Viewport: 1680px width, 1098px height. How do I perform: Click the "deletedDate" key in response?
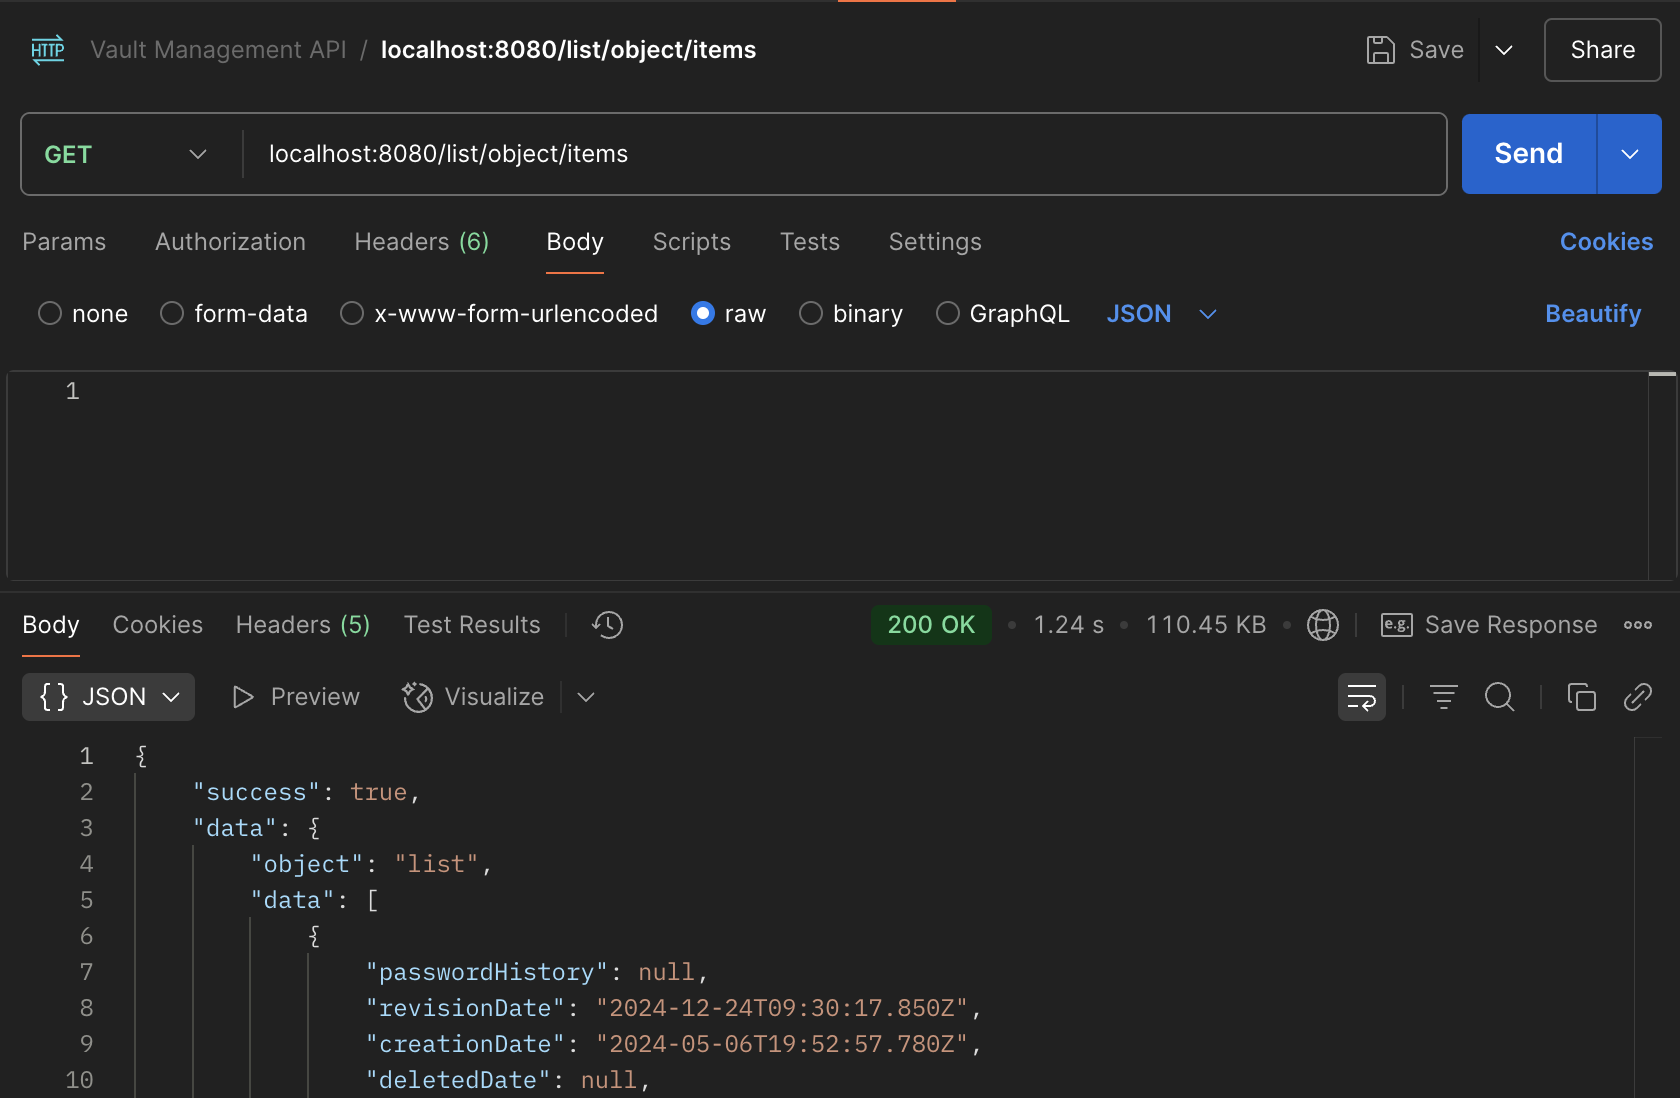click(458, 1080)
